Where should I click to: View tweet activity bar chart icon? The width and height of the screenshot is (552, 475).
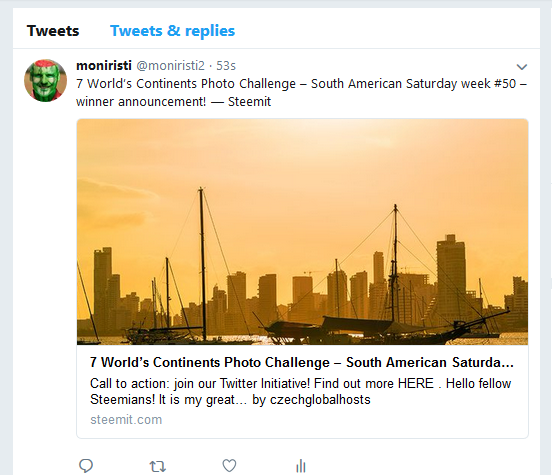301,465
